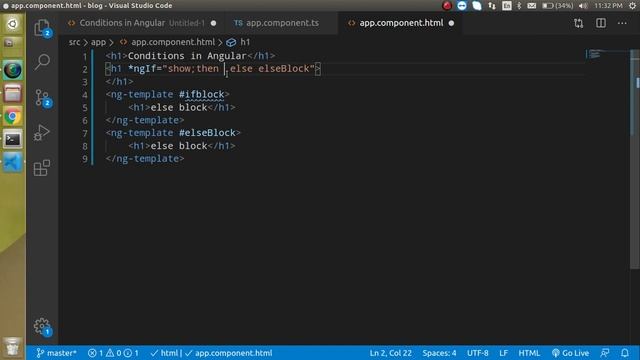The height and width of the screenshot is (360, 640).
Task: Change end of line sequence LF
Action: pos(503,353)
